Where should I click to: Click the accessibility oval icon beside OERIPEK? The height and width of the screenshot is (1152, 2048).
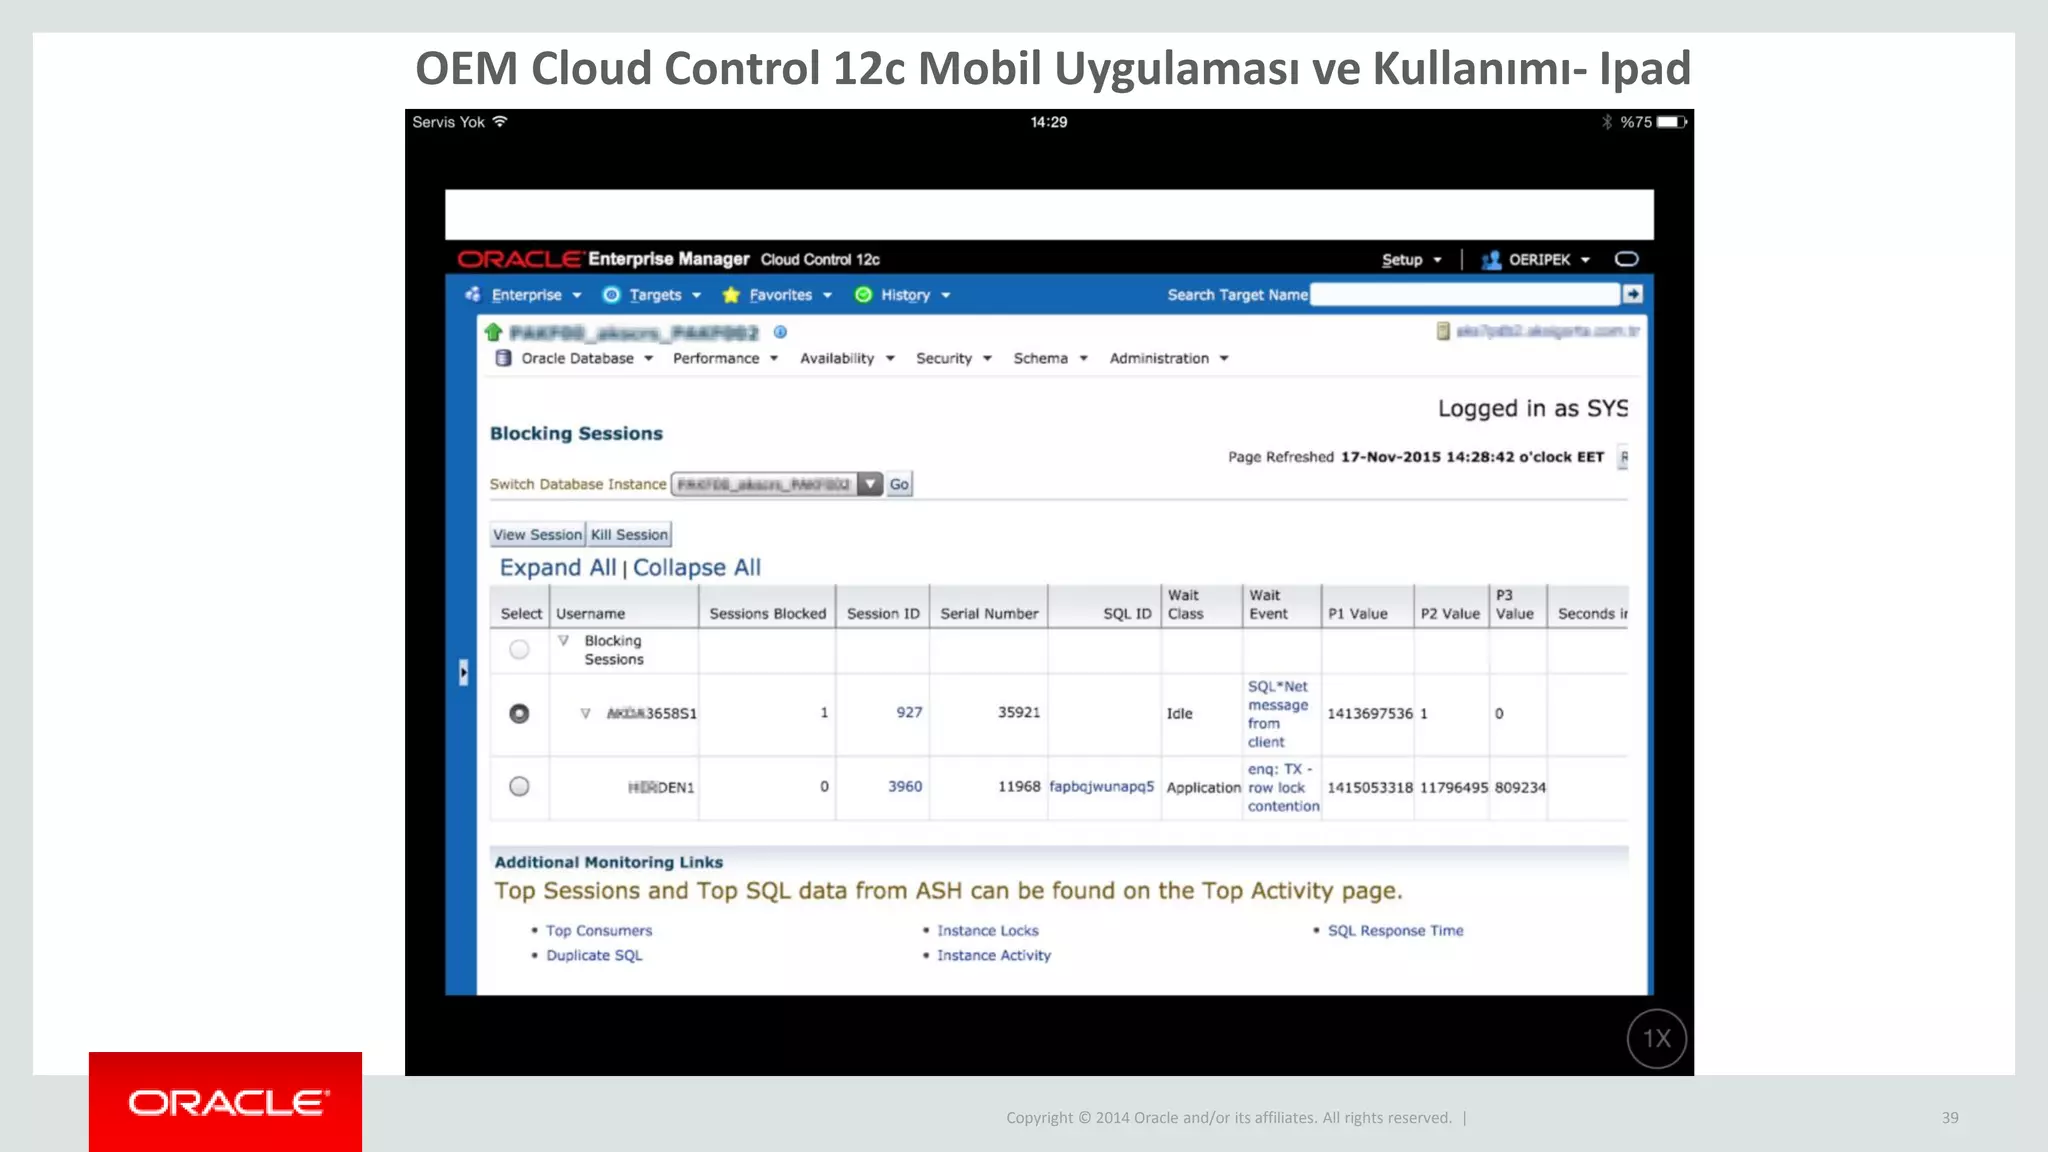point(1627,259)
